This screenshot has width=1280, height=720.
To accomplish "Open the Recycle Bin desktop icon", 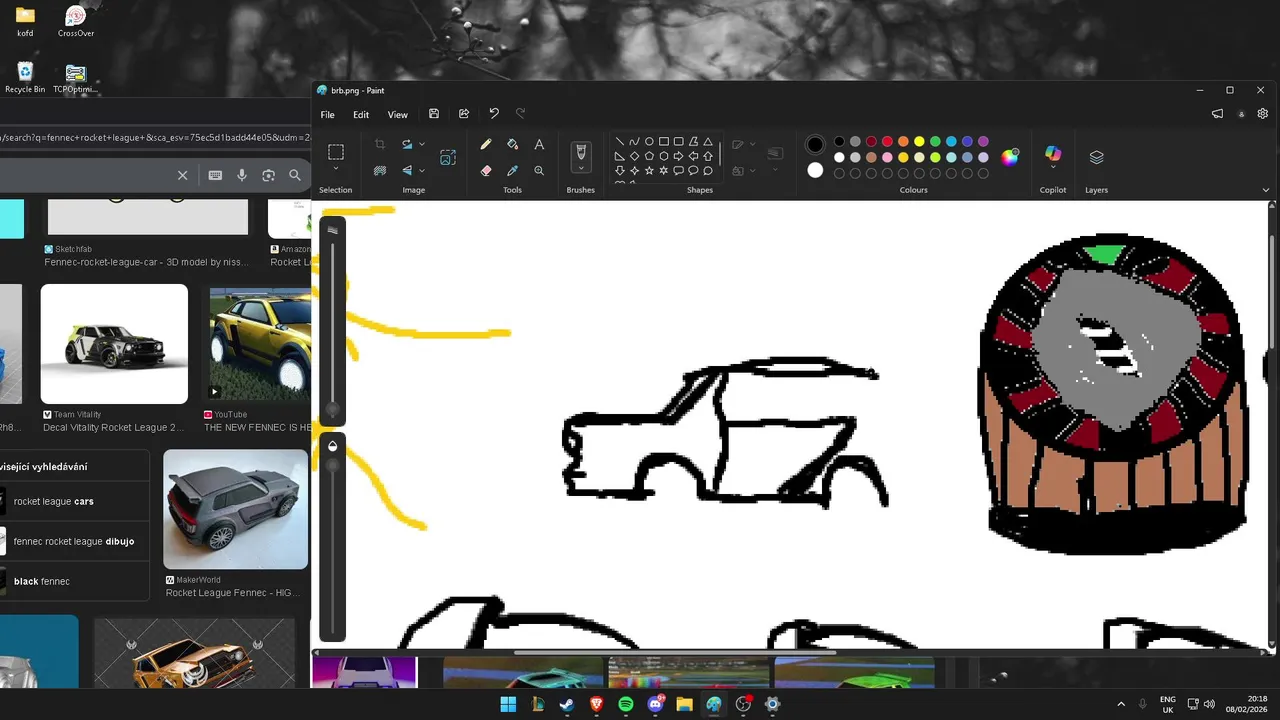I will [x=25, y=77].
